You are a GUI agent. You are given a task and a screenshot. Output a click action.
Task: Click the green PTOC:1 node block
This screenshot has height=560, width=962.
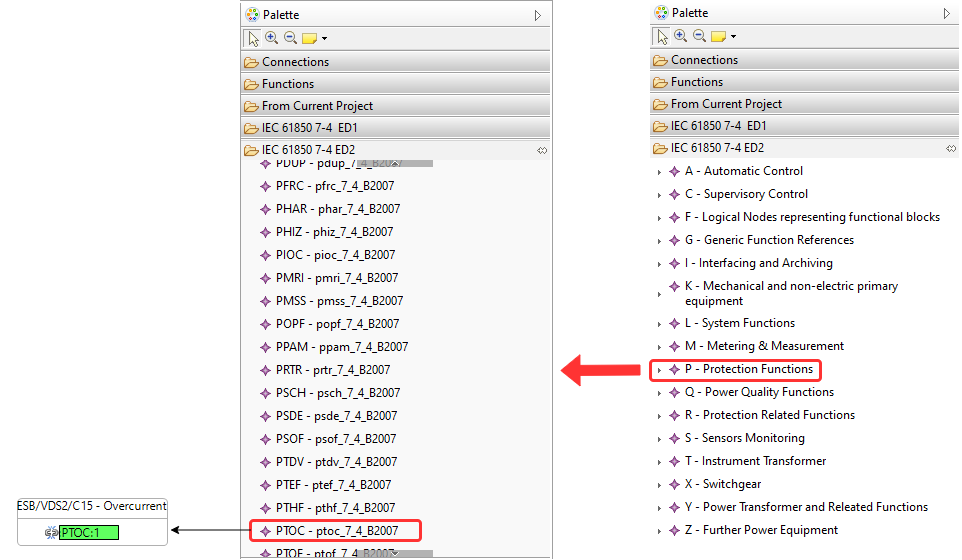(88, 533)
